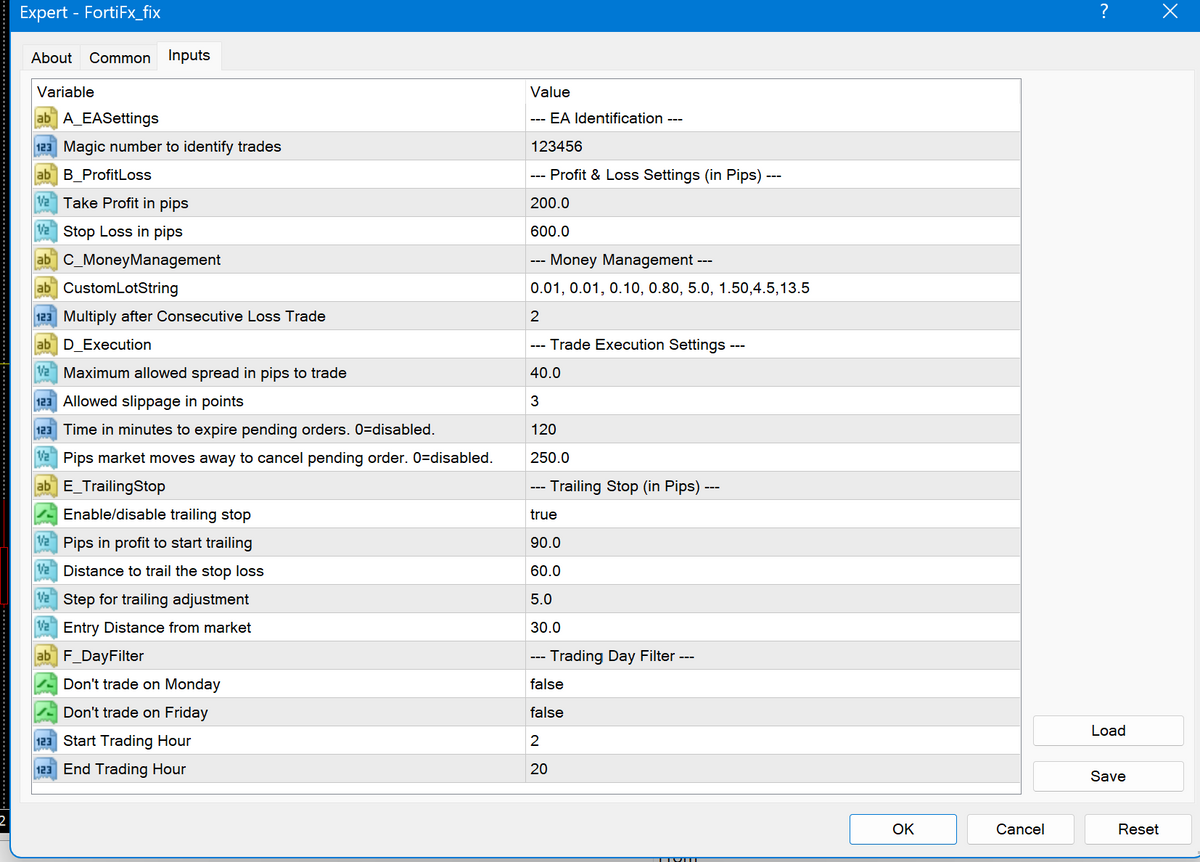The image size is (1200, 862).
Task: Switch to the Common tab
Action: click(x=119, y=57)
